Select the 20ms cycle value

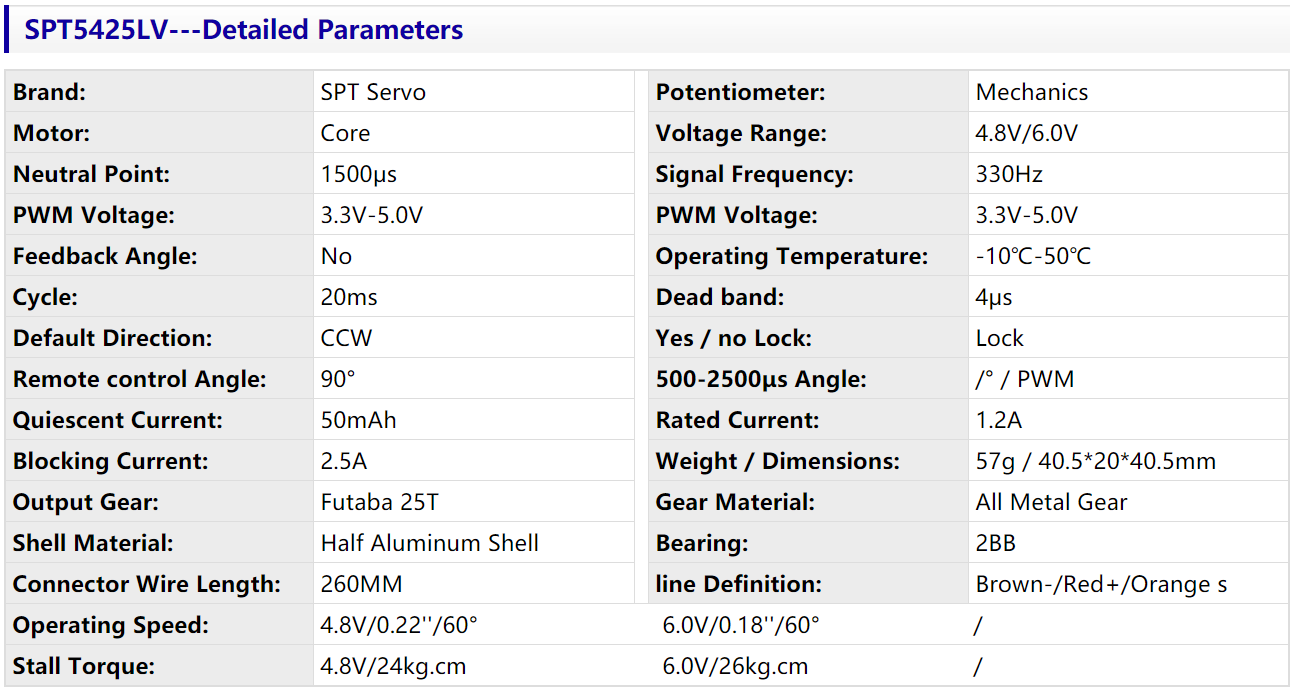(349, 297)
